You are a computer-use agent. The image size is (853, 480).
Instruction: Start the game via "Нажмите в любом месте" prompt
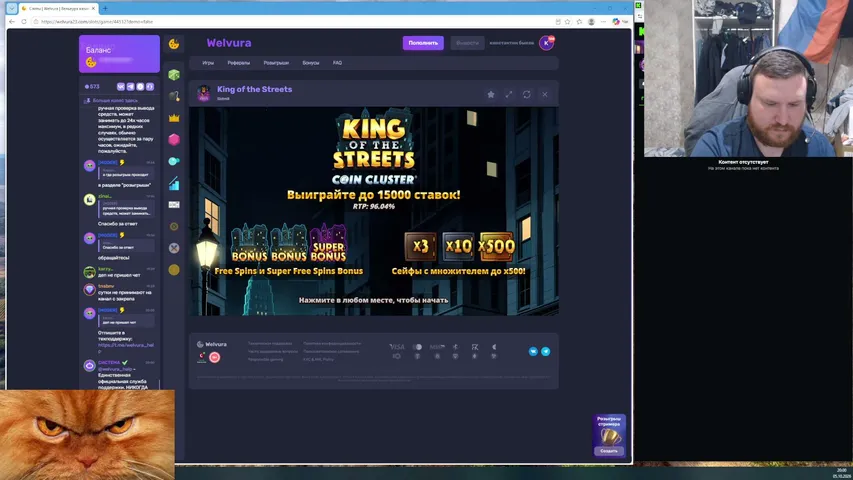click(373, 300)
